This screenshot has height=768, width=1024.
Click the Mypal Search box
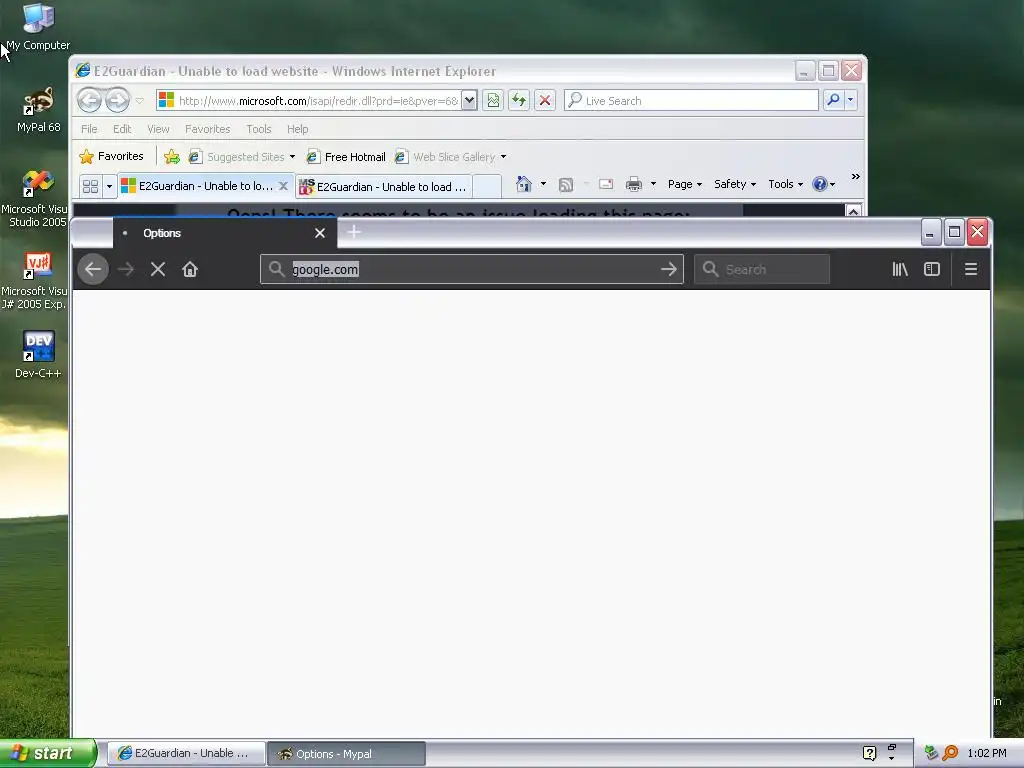click(762, 269)
